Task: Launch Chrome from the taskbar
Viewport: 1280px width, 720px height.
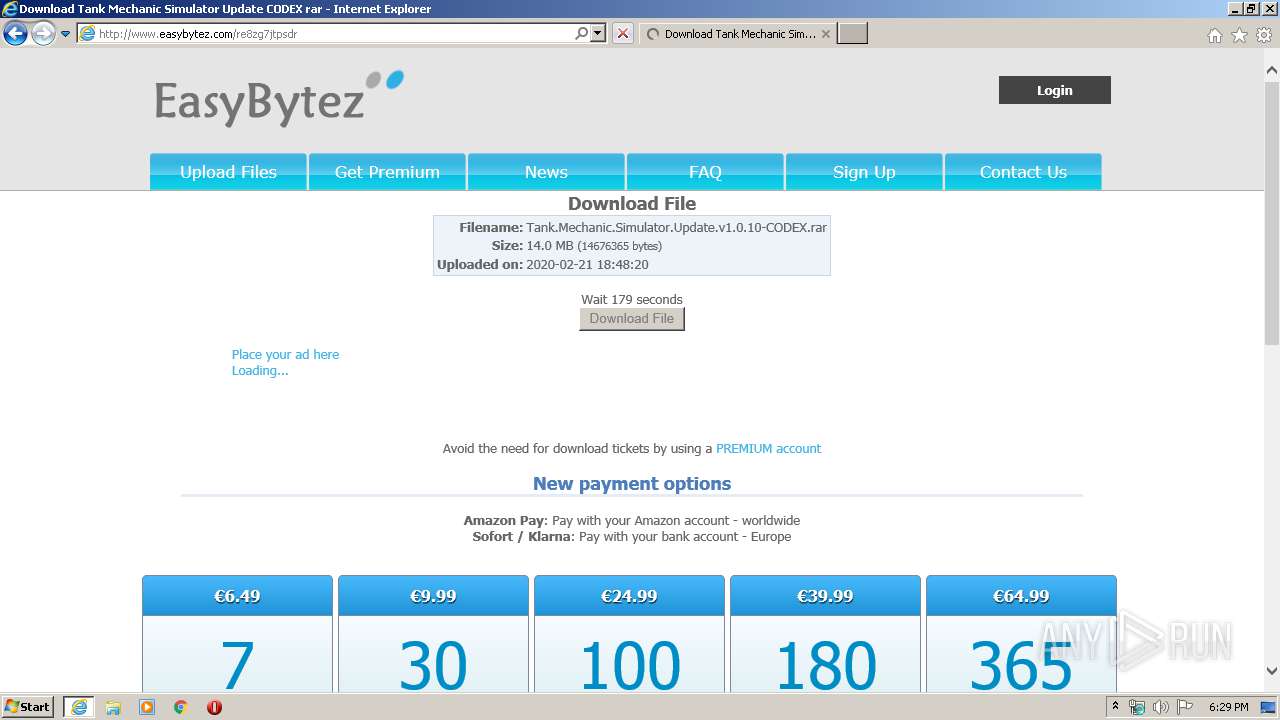Action: (x=181, y=707)
